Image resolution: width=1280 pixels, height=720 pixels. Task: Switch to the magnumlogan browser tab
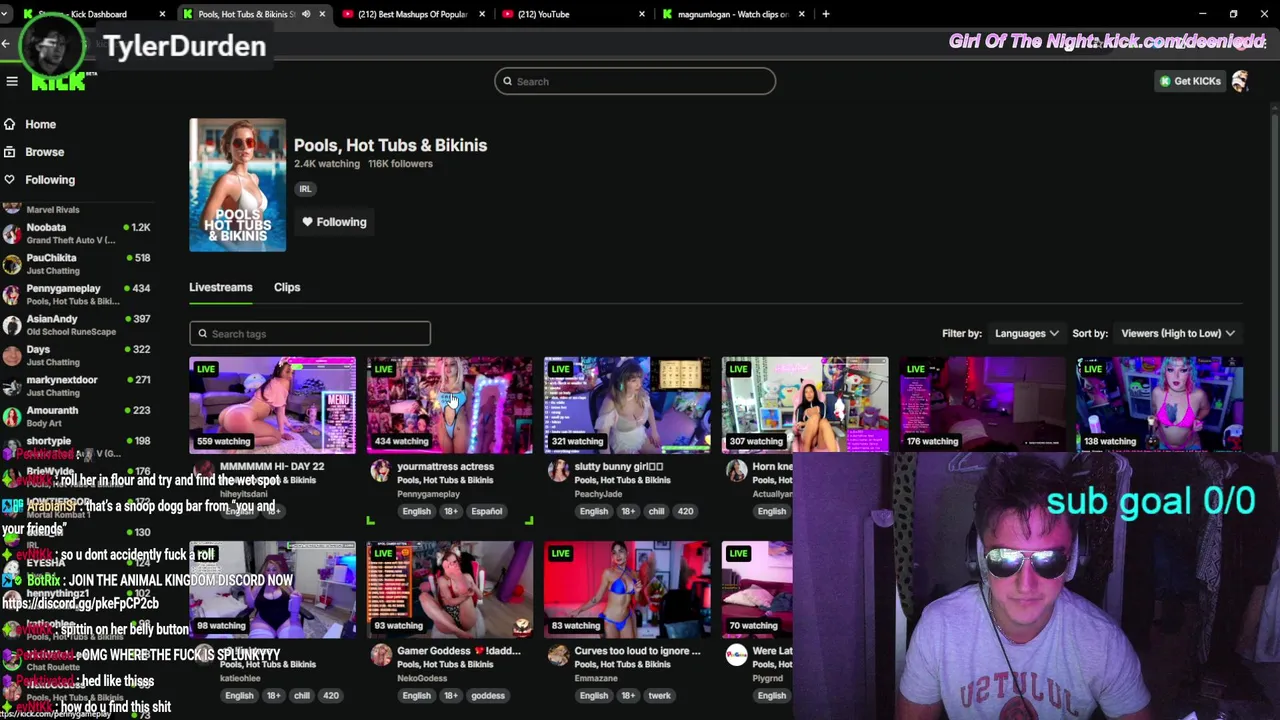click(732, 14)
